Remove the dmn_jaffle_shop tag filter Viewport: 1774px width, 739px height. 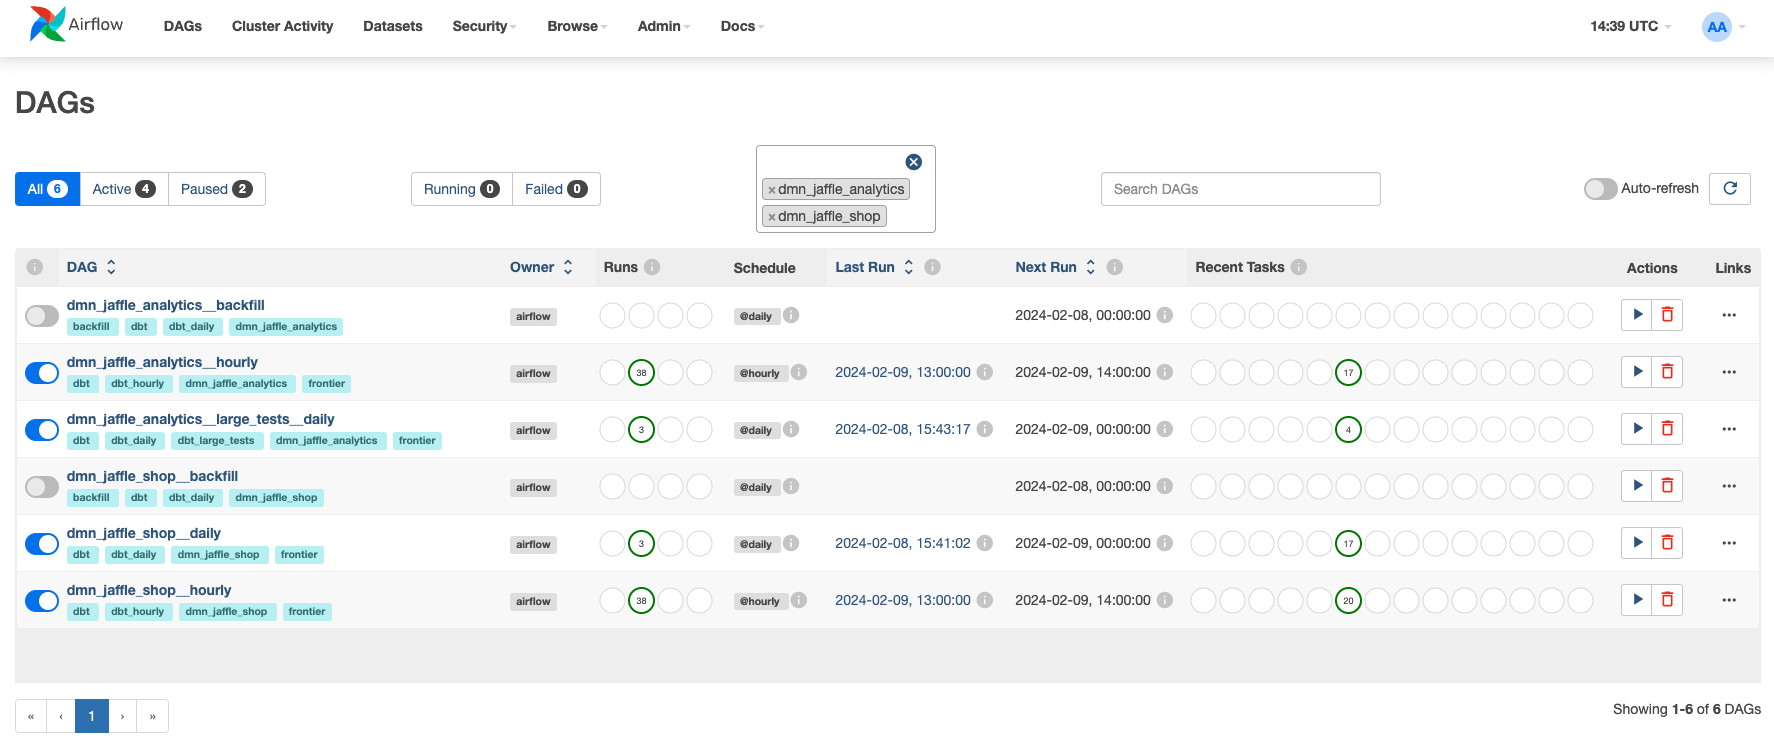click(x=771, y=217)
